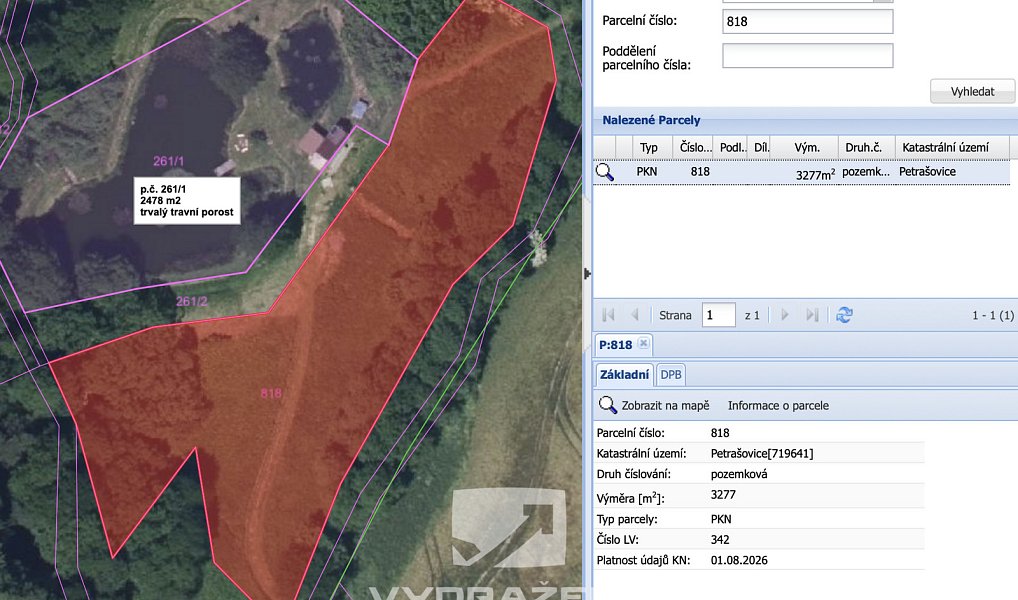This screenshot has width=1018, height=600.
Task: Close the P:818 tab
Action: (x=643, y=344)
